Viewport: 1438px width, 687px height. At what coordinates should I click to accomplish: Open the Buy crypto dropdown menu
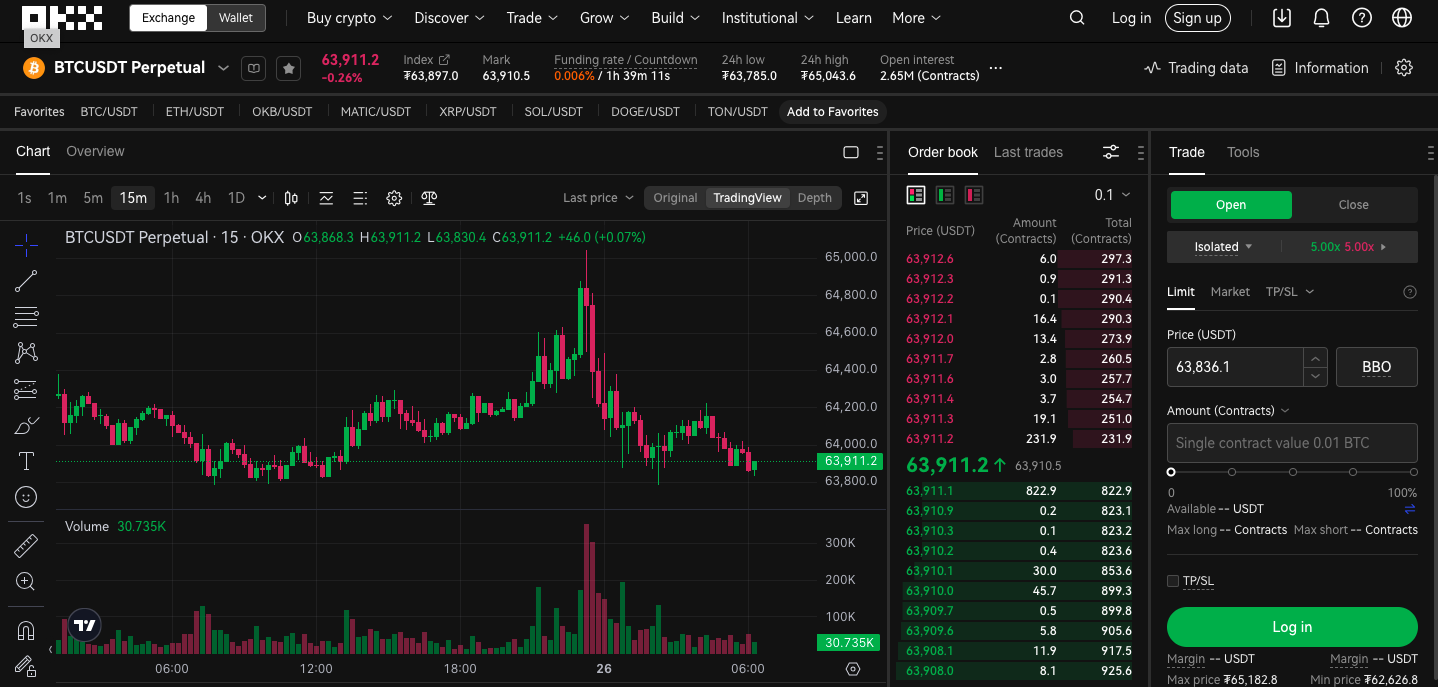[349, 18]
